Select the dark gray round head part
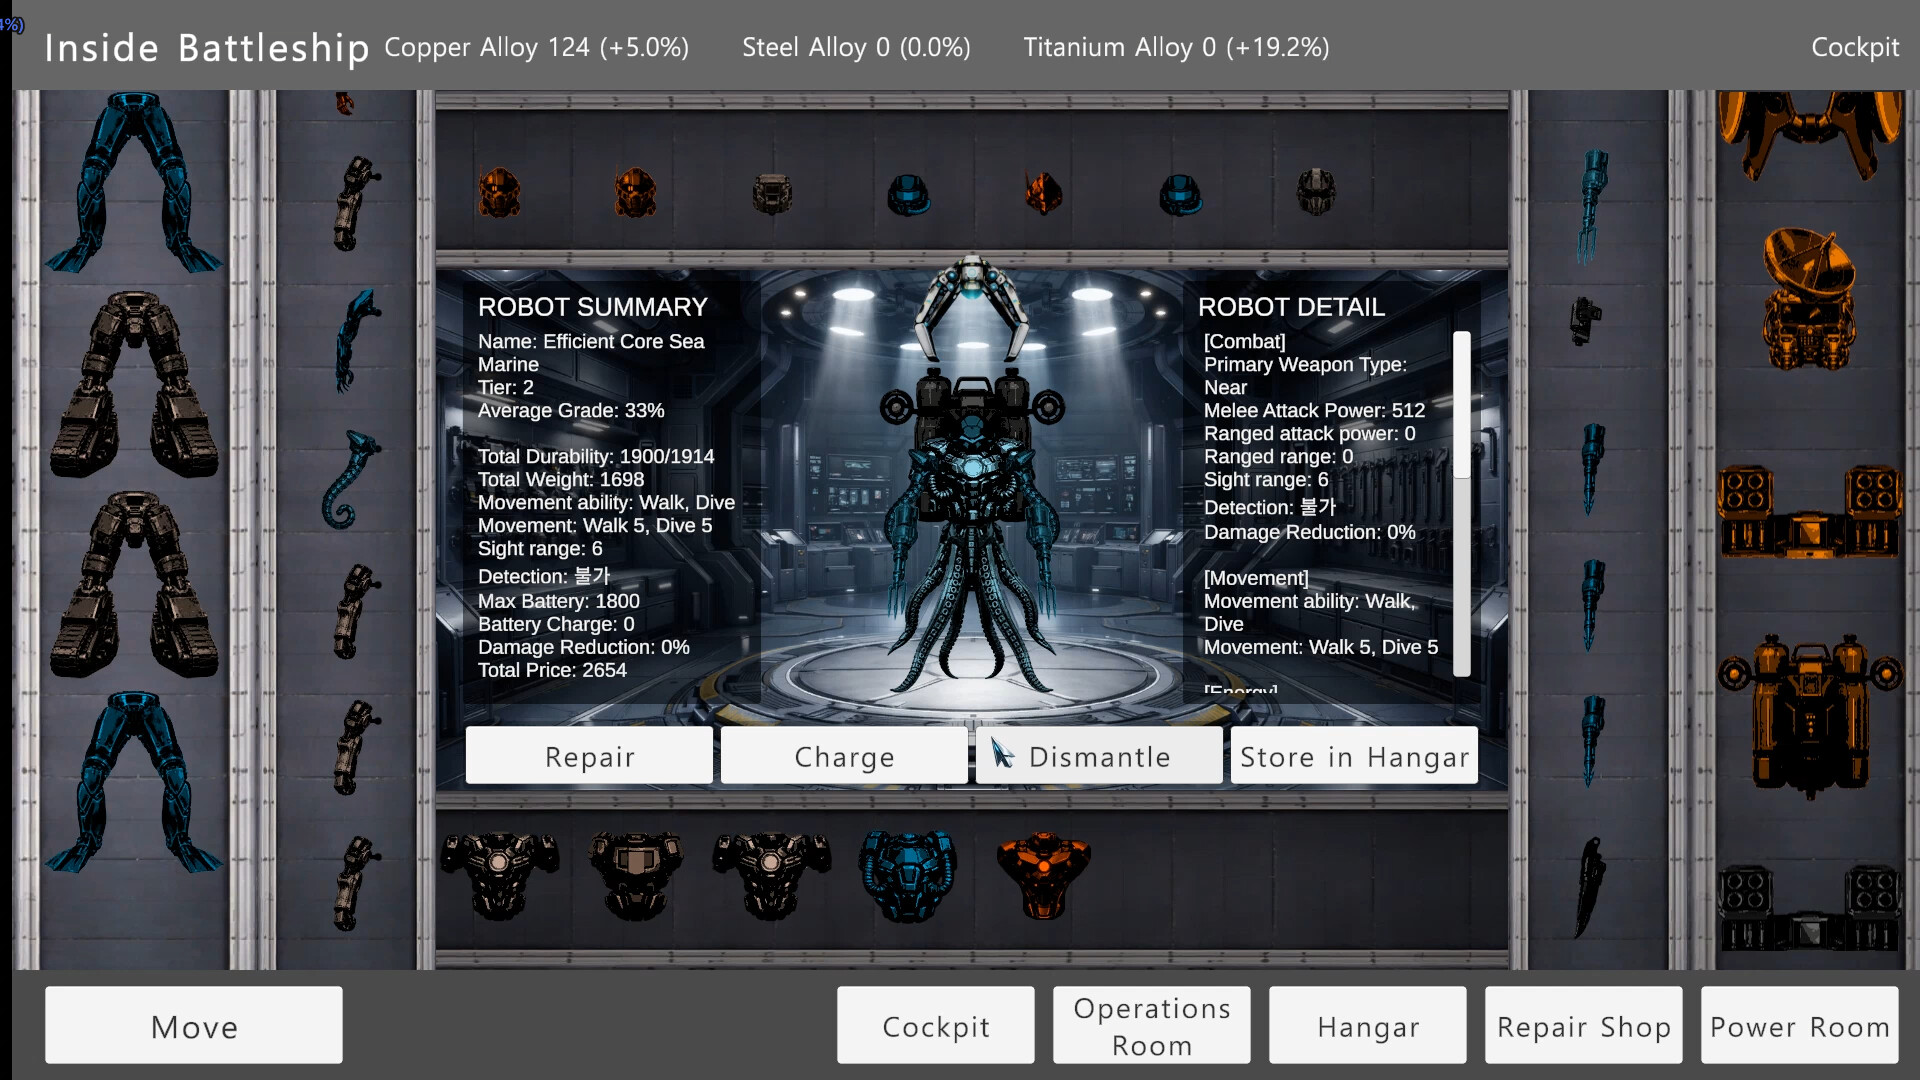Image resolution: width=1920 pixels, height=1080 pixels. pos(1316,192)
